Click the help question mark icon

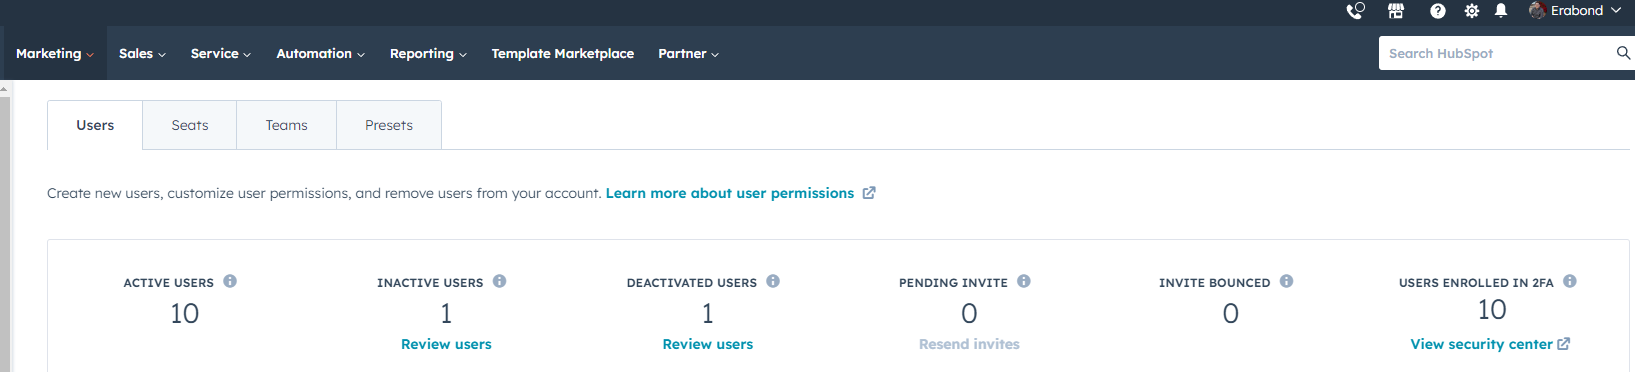pos(1438,11)
